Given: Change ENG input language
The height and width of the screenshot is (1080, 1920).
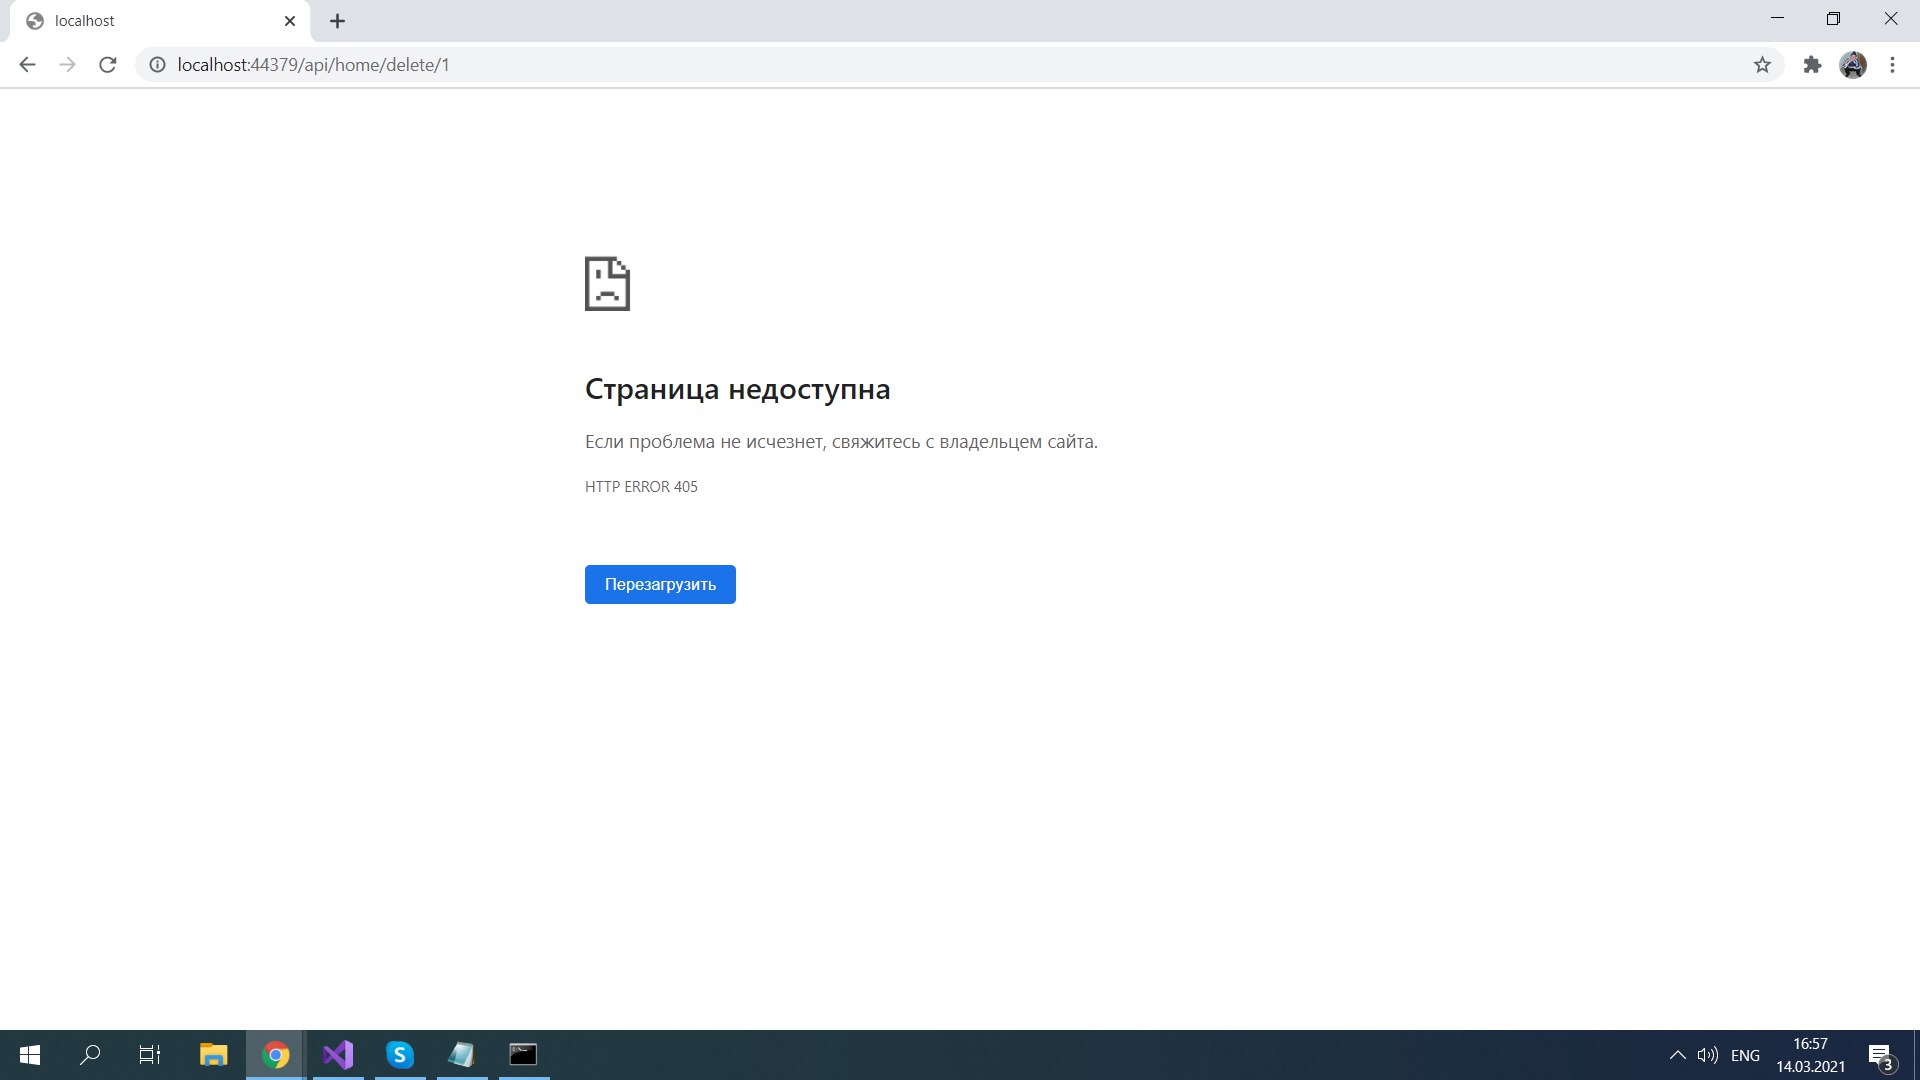Looking at the screenshot, I should (1745, 1055).
